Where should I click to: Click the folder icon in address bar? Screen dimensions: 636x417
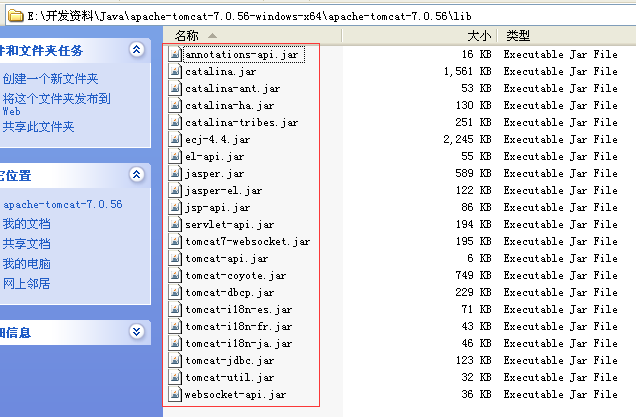click(16, 16)
